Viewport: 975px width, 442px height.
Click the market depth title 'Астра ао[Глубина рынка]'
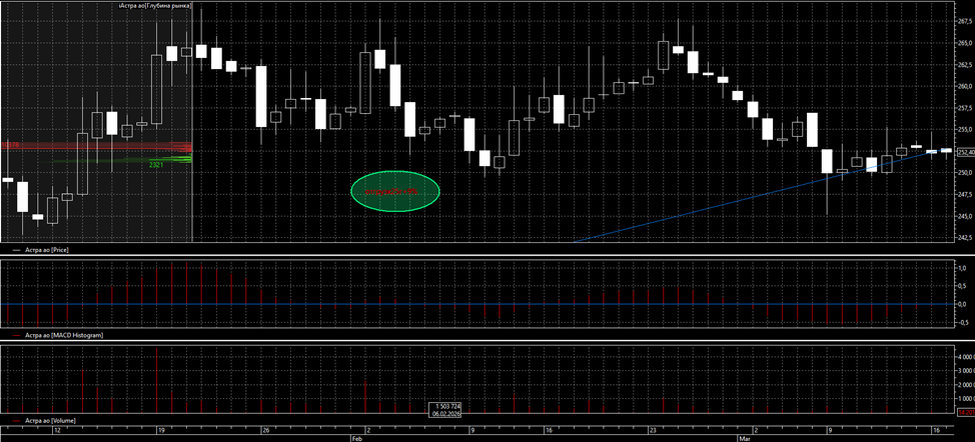click(154, 5)
